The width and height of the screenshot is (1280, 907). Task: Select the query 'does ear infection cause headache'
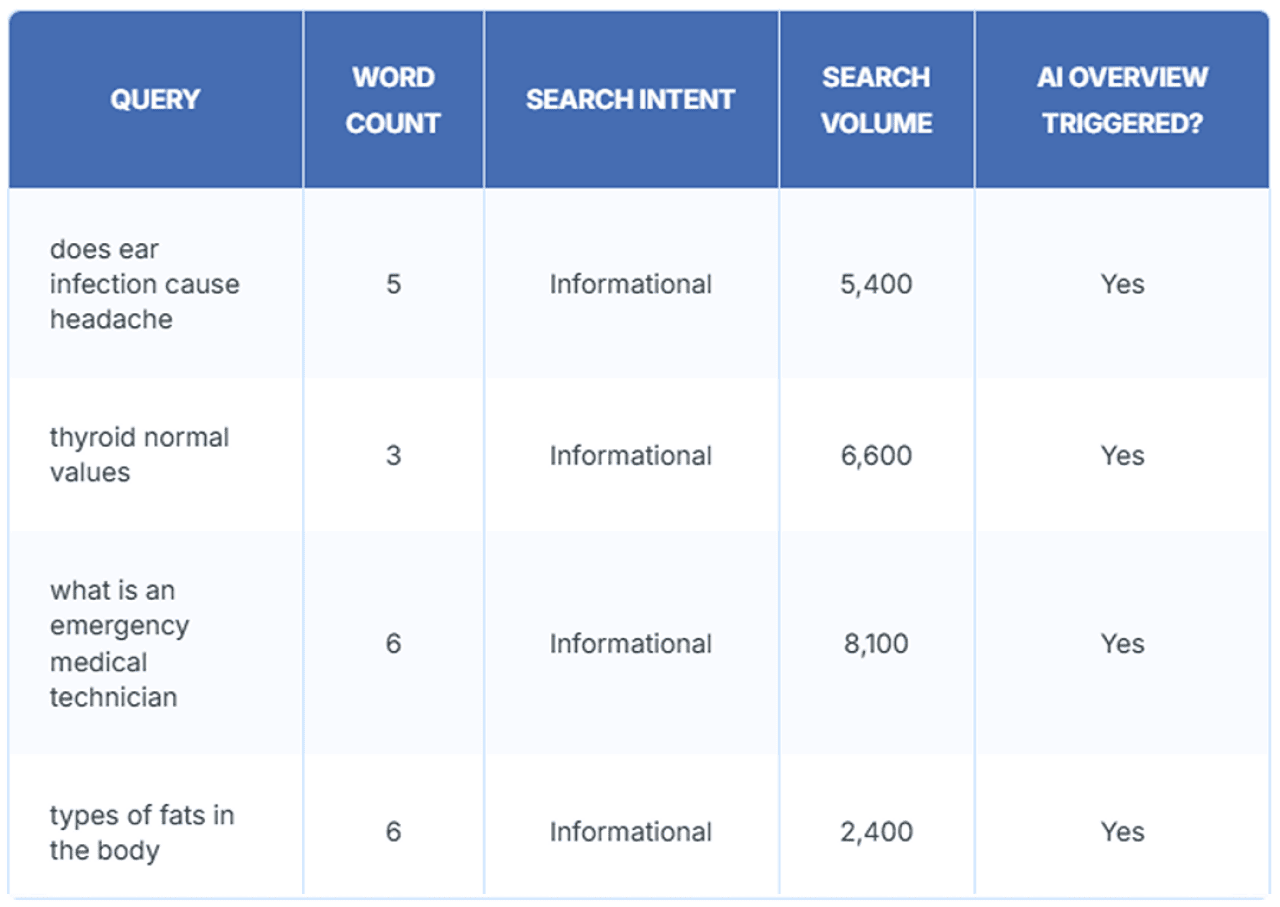145,284
